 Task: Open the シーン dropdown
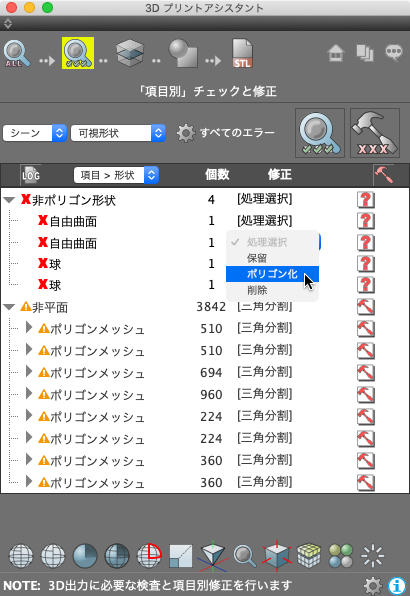[x=35, y=133]
